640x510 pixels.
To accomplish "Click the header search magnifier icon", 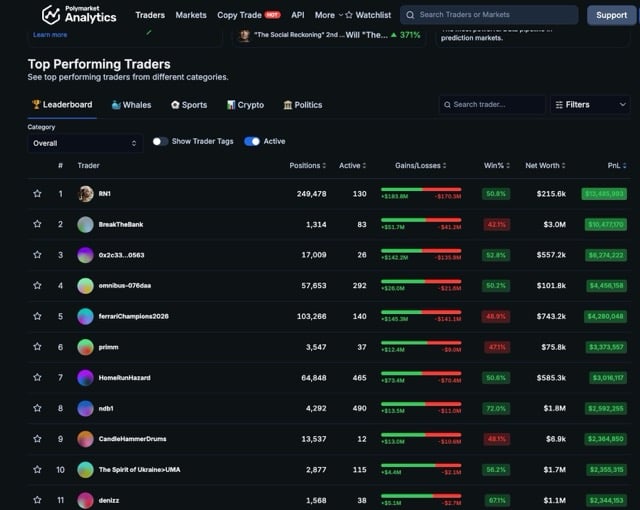I will click(410, 15).
